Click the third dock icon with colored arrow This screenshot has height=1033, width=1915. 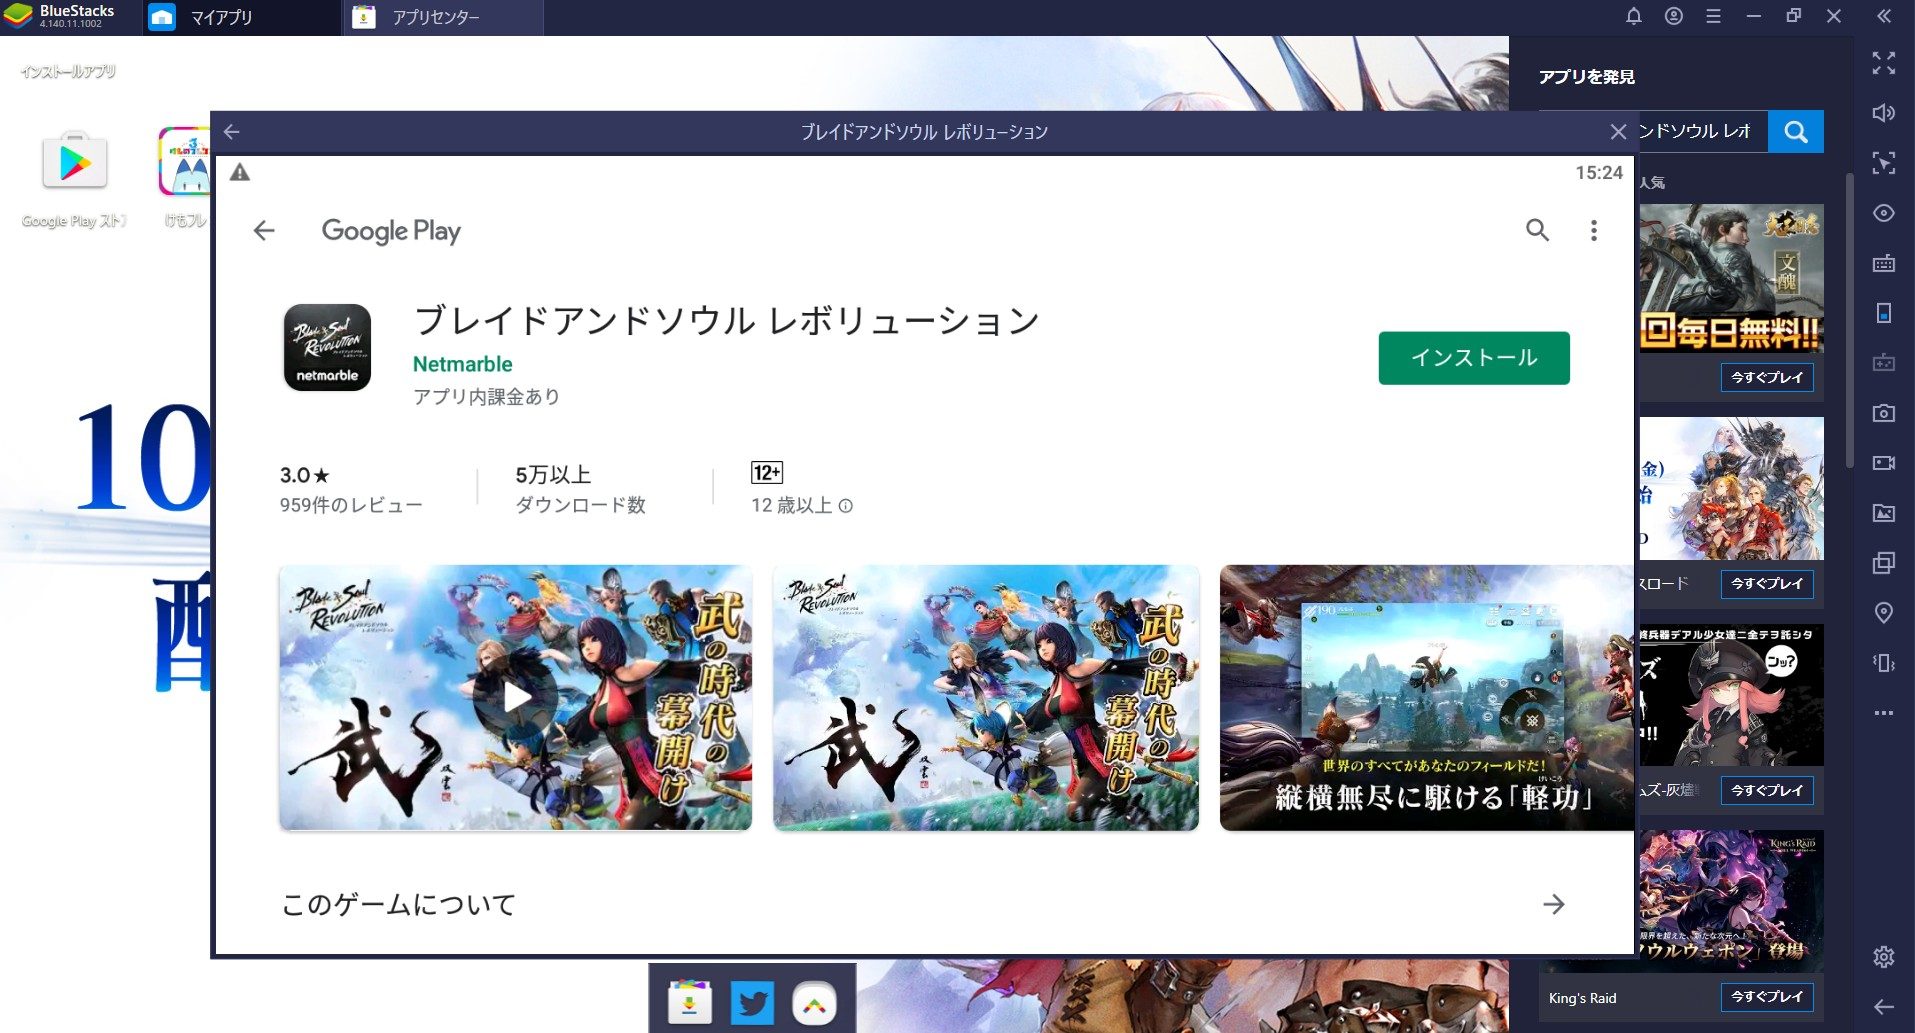814,1003
